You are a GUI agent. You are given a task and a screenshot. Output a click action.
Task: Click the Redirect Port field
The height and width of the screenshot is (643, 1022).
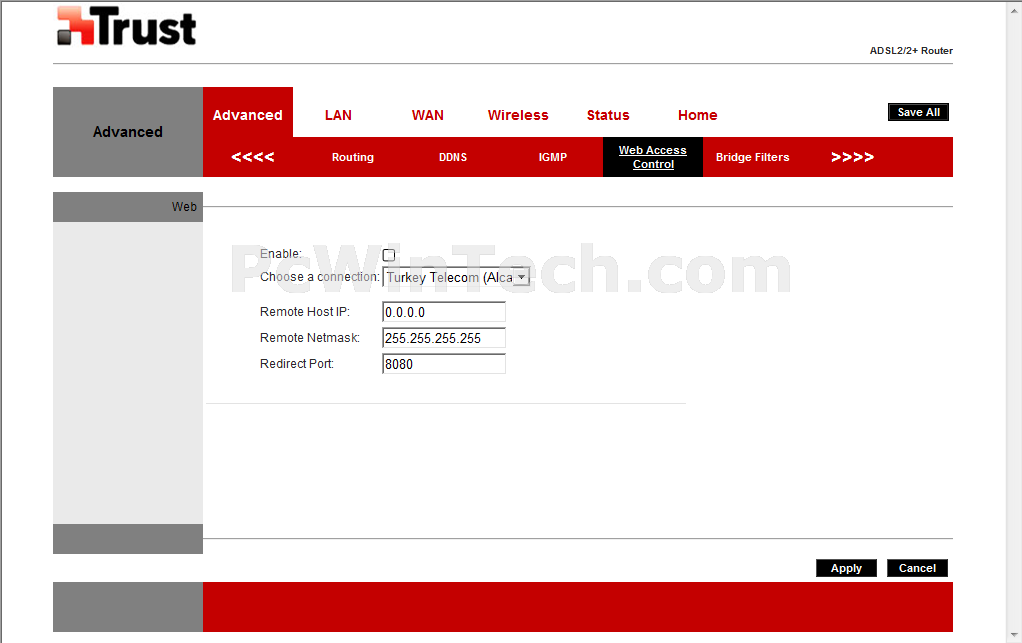444,364
